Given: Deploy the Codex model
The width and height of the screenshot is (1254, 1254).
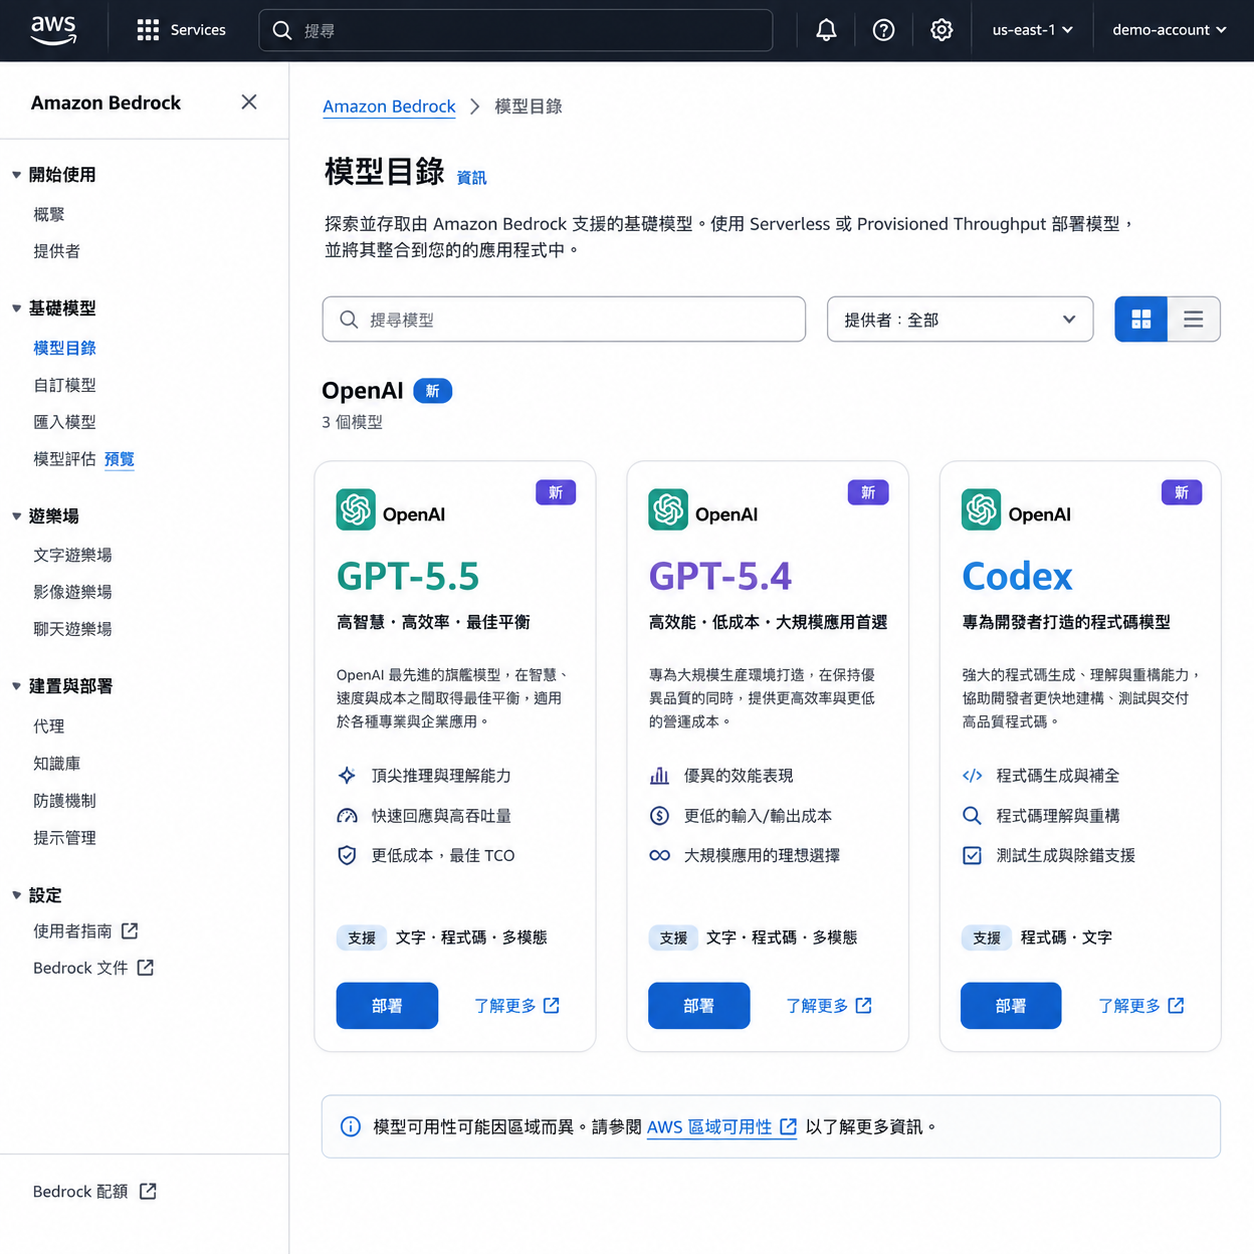Looking at the screenshot, I should (1011, 1005).
